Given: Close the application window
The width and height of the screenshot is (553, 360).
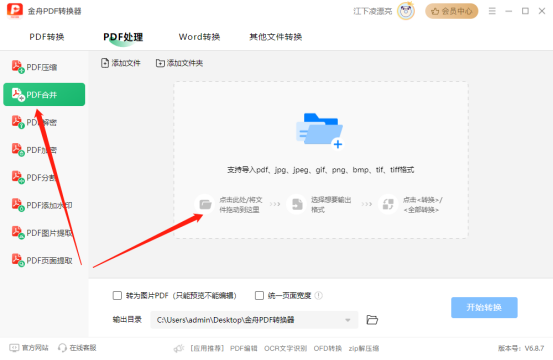Looking at the screenshot, I should click(542, 11).
